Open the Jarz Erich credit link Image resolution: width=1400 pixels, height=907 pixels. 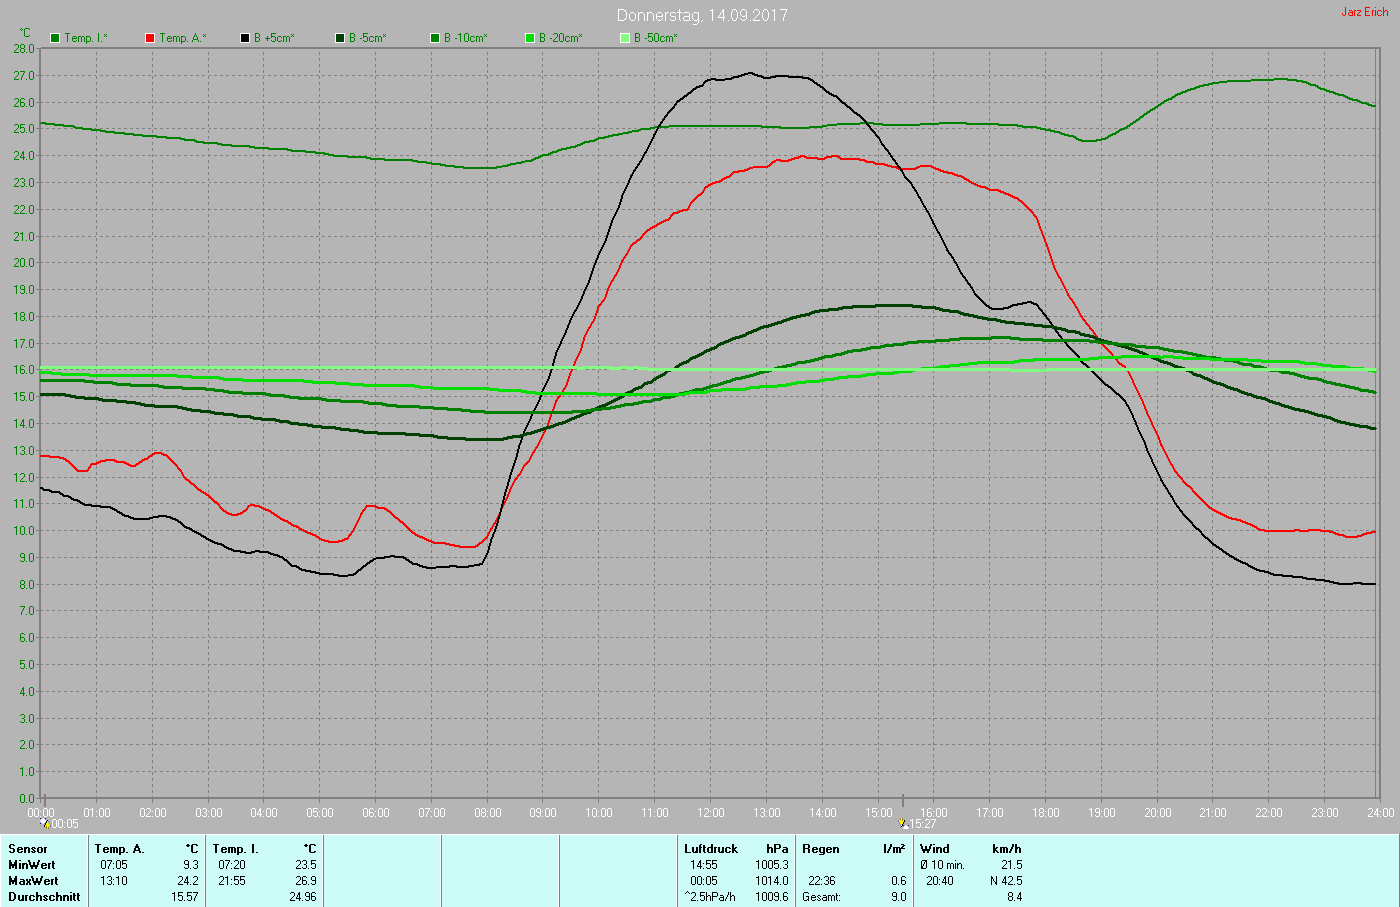1364,12
